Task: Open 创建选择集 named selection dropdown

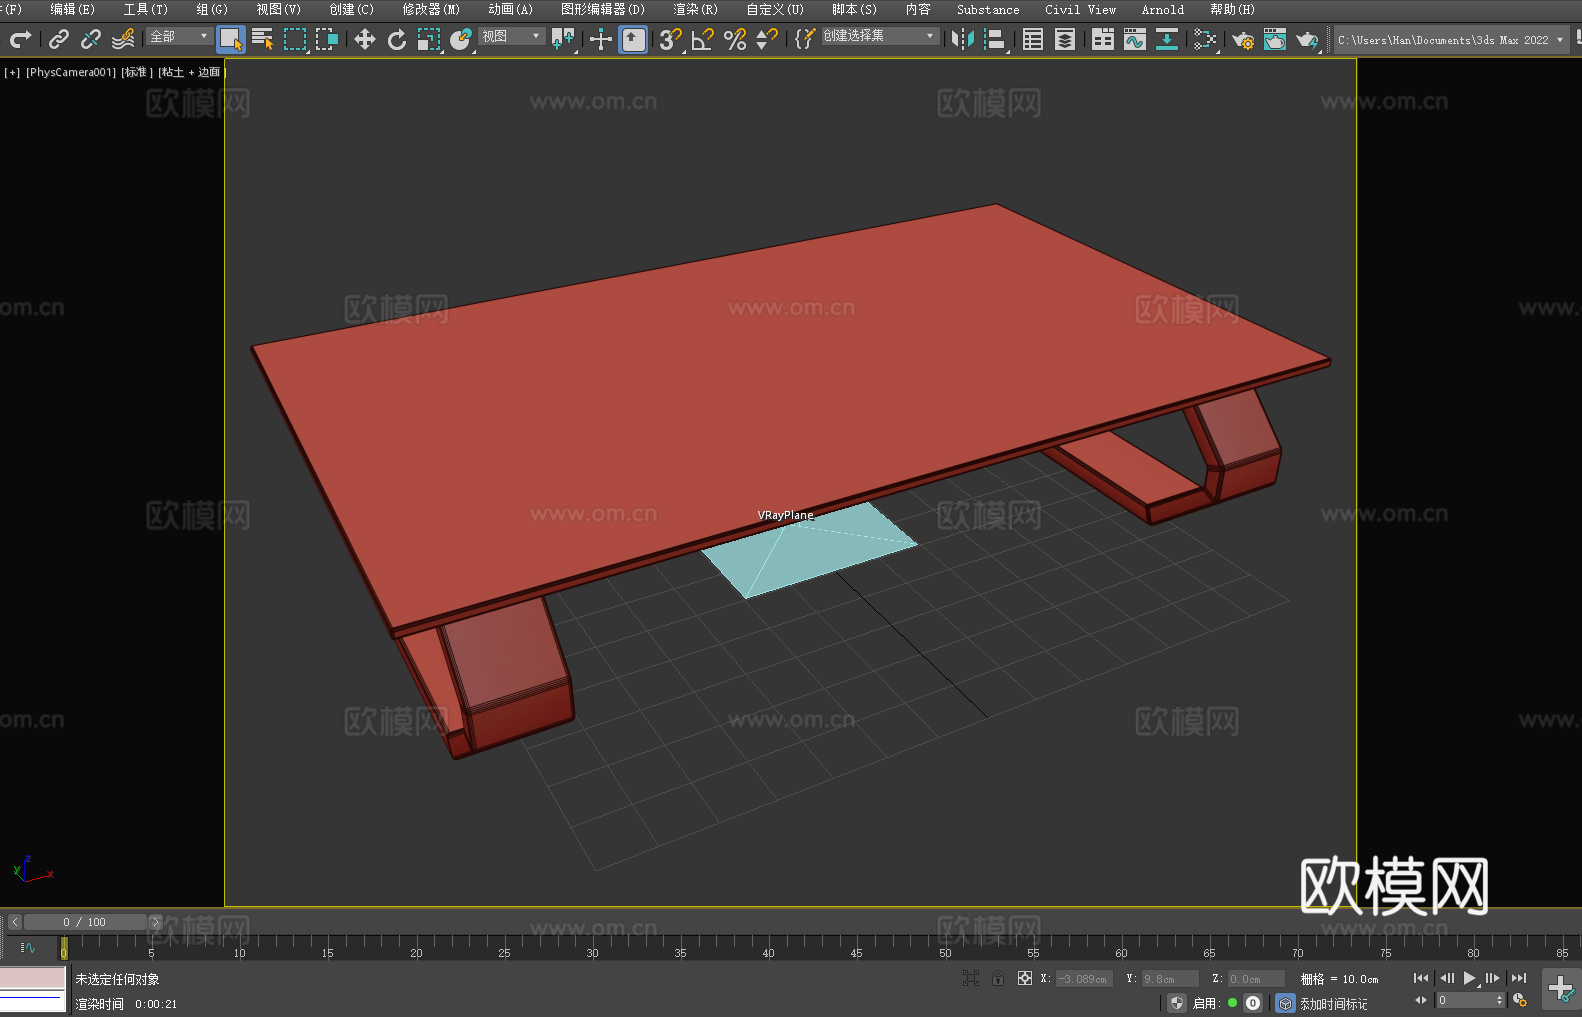Action: 880,37
